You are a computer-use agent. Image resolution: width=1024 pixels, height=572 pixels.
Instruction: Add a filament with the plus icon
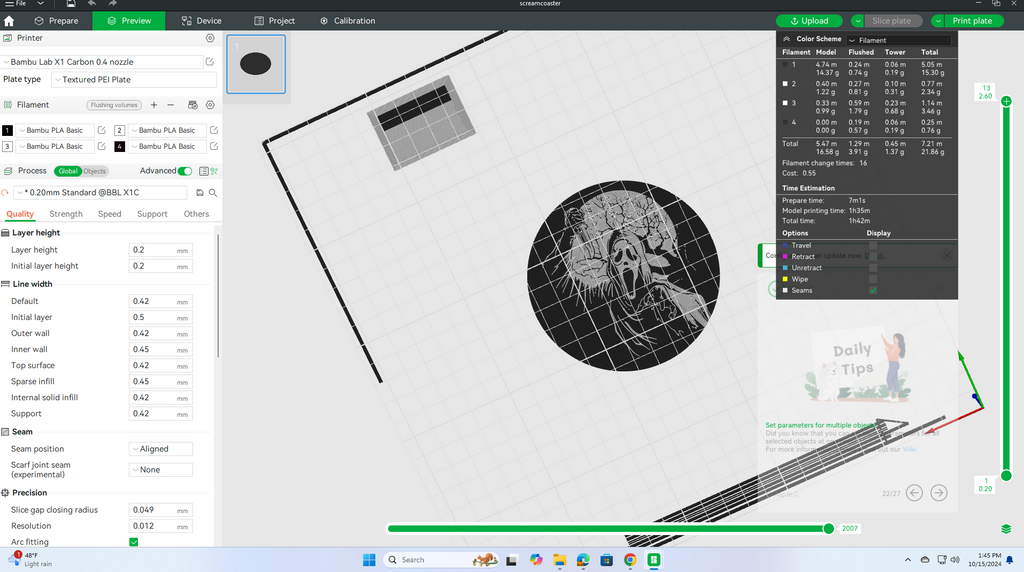click(x=154, y=104)
